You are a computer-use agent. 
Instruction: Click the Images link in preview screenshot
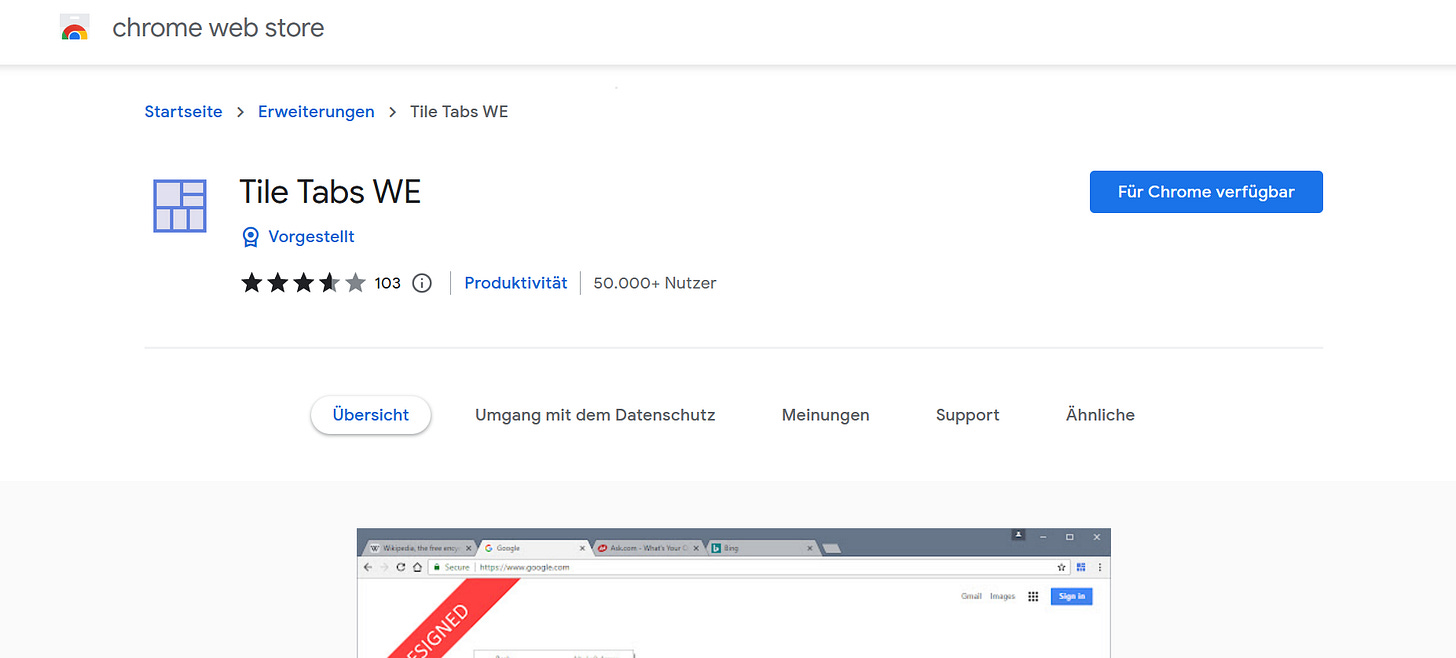[x=1002, y=596]
